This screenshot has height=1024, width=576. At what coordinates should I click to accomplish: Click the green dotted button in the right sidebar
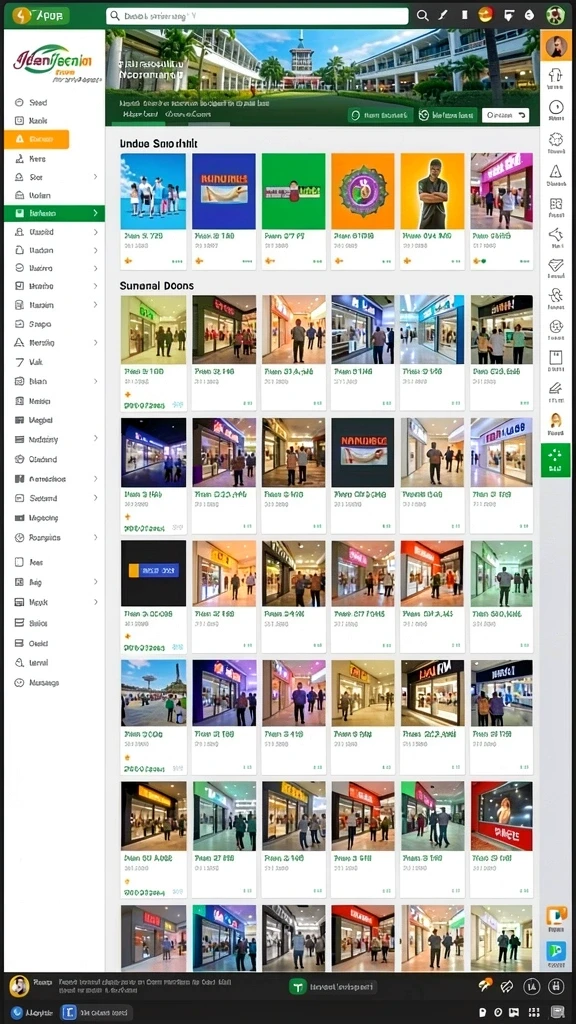(x=556, y=460)
